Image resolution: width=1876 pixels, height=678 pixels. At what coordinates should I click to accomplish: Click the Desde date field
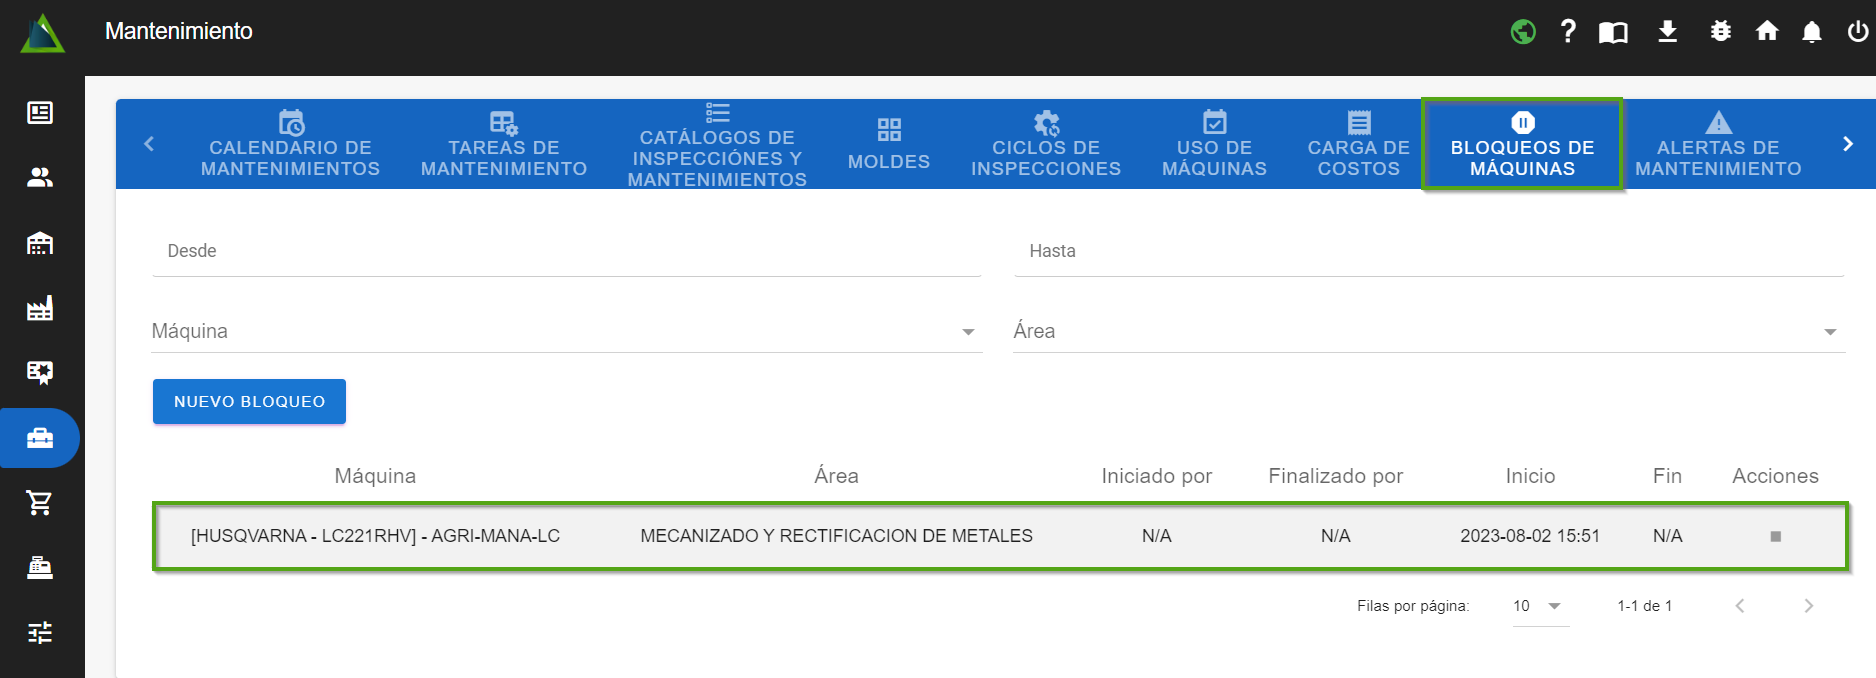pos(566,251)
